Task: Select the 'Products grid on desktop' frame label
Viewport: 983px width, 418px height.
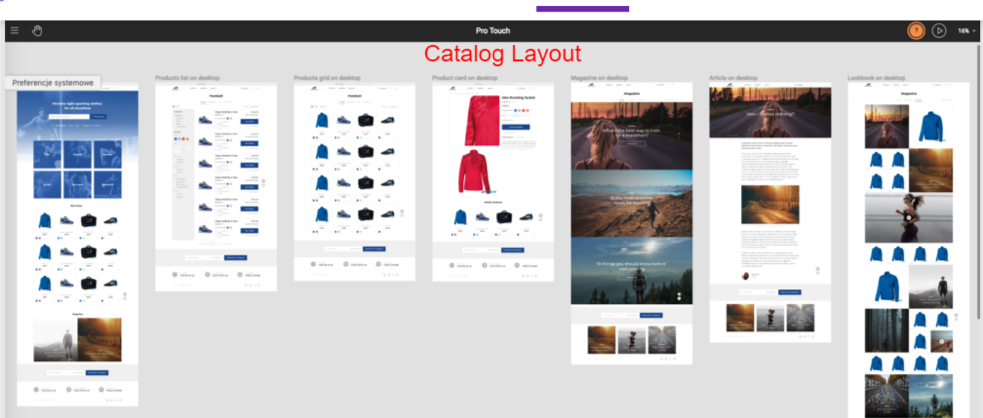Action: [327, 78]
